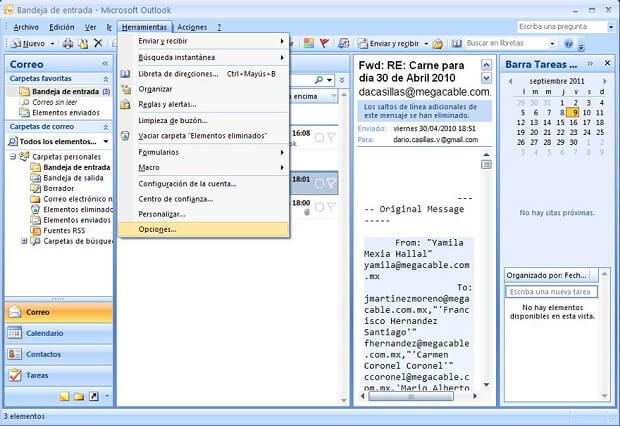Expand the Carpetas de búsqueda tree node
Screen dimensions: 620x426
pyautogui.click(x=24, y=240)
